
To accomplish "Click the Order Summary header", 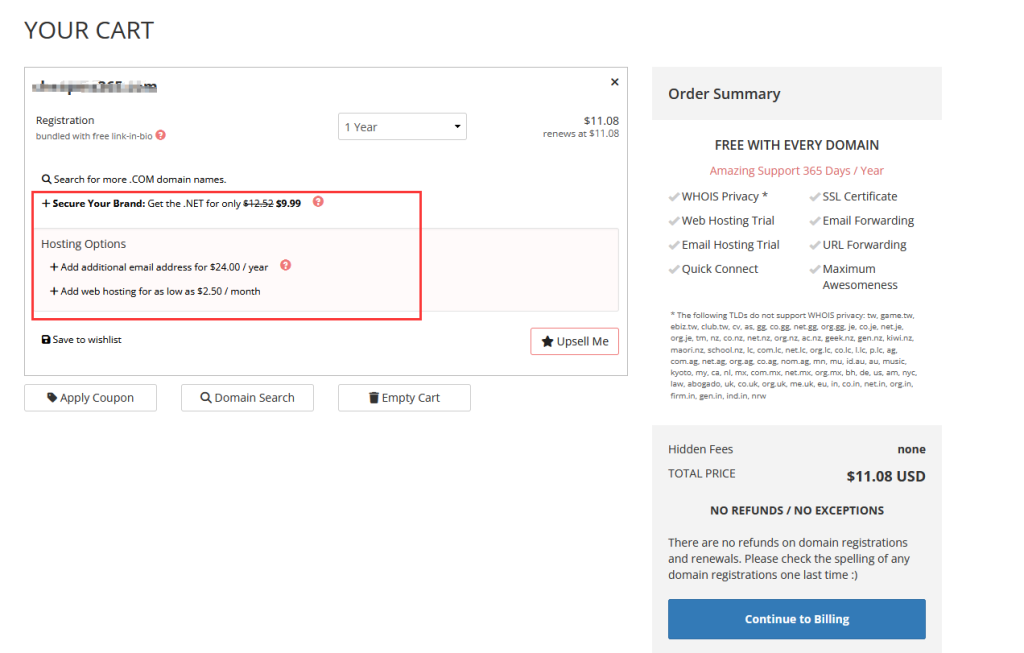I will point(724,94).
